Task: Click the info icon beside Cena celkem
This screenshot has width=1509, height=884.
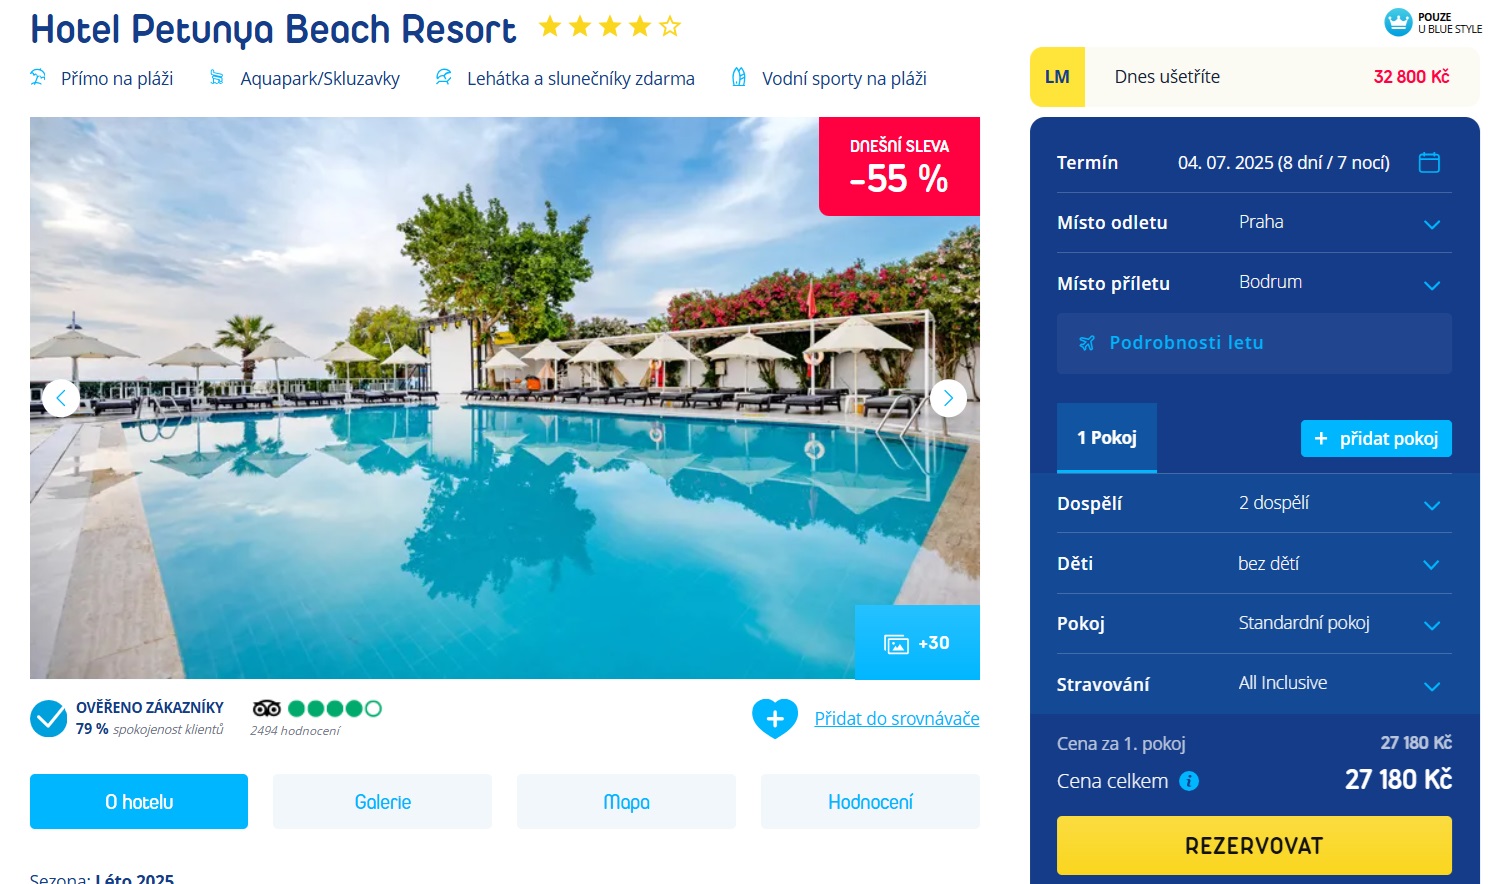Action: pos(1189,781)
